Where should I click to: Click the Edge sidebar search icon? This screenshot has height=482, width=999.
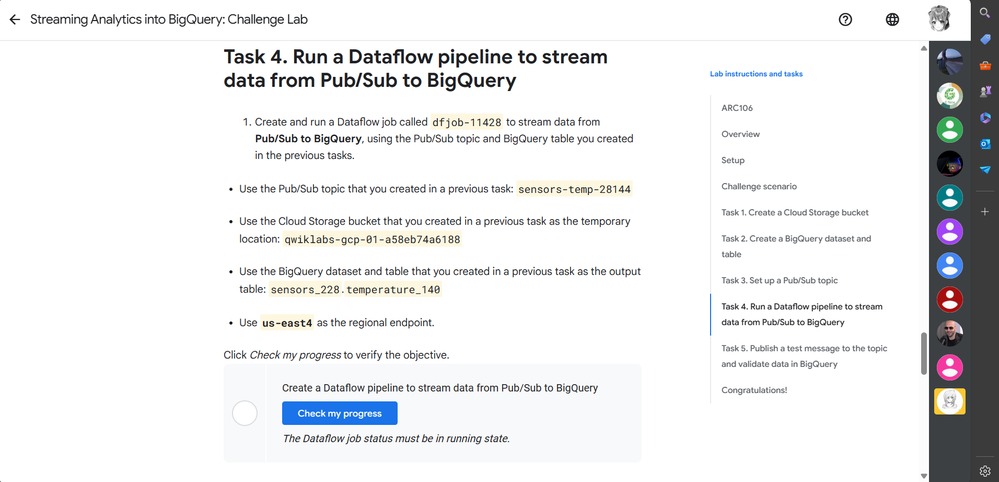[984, 13]
